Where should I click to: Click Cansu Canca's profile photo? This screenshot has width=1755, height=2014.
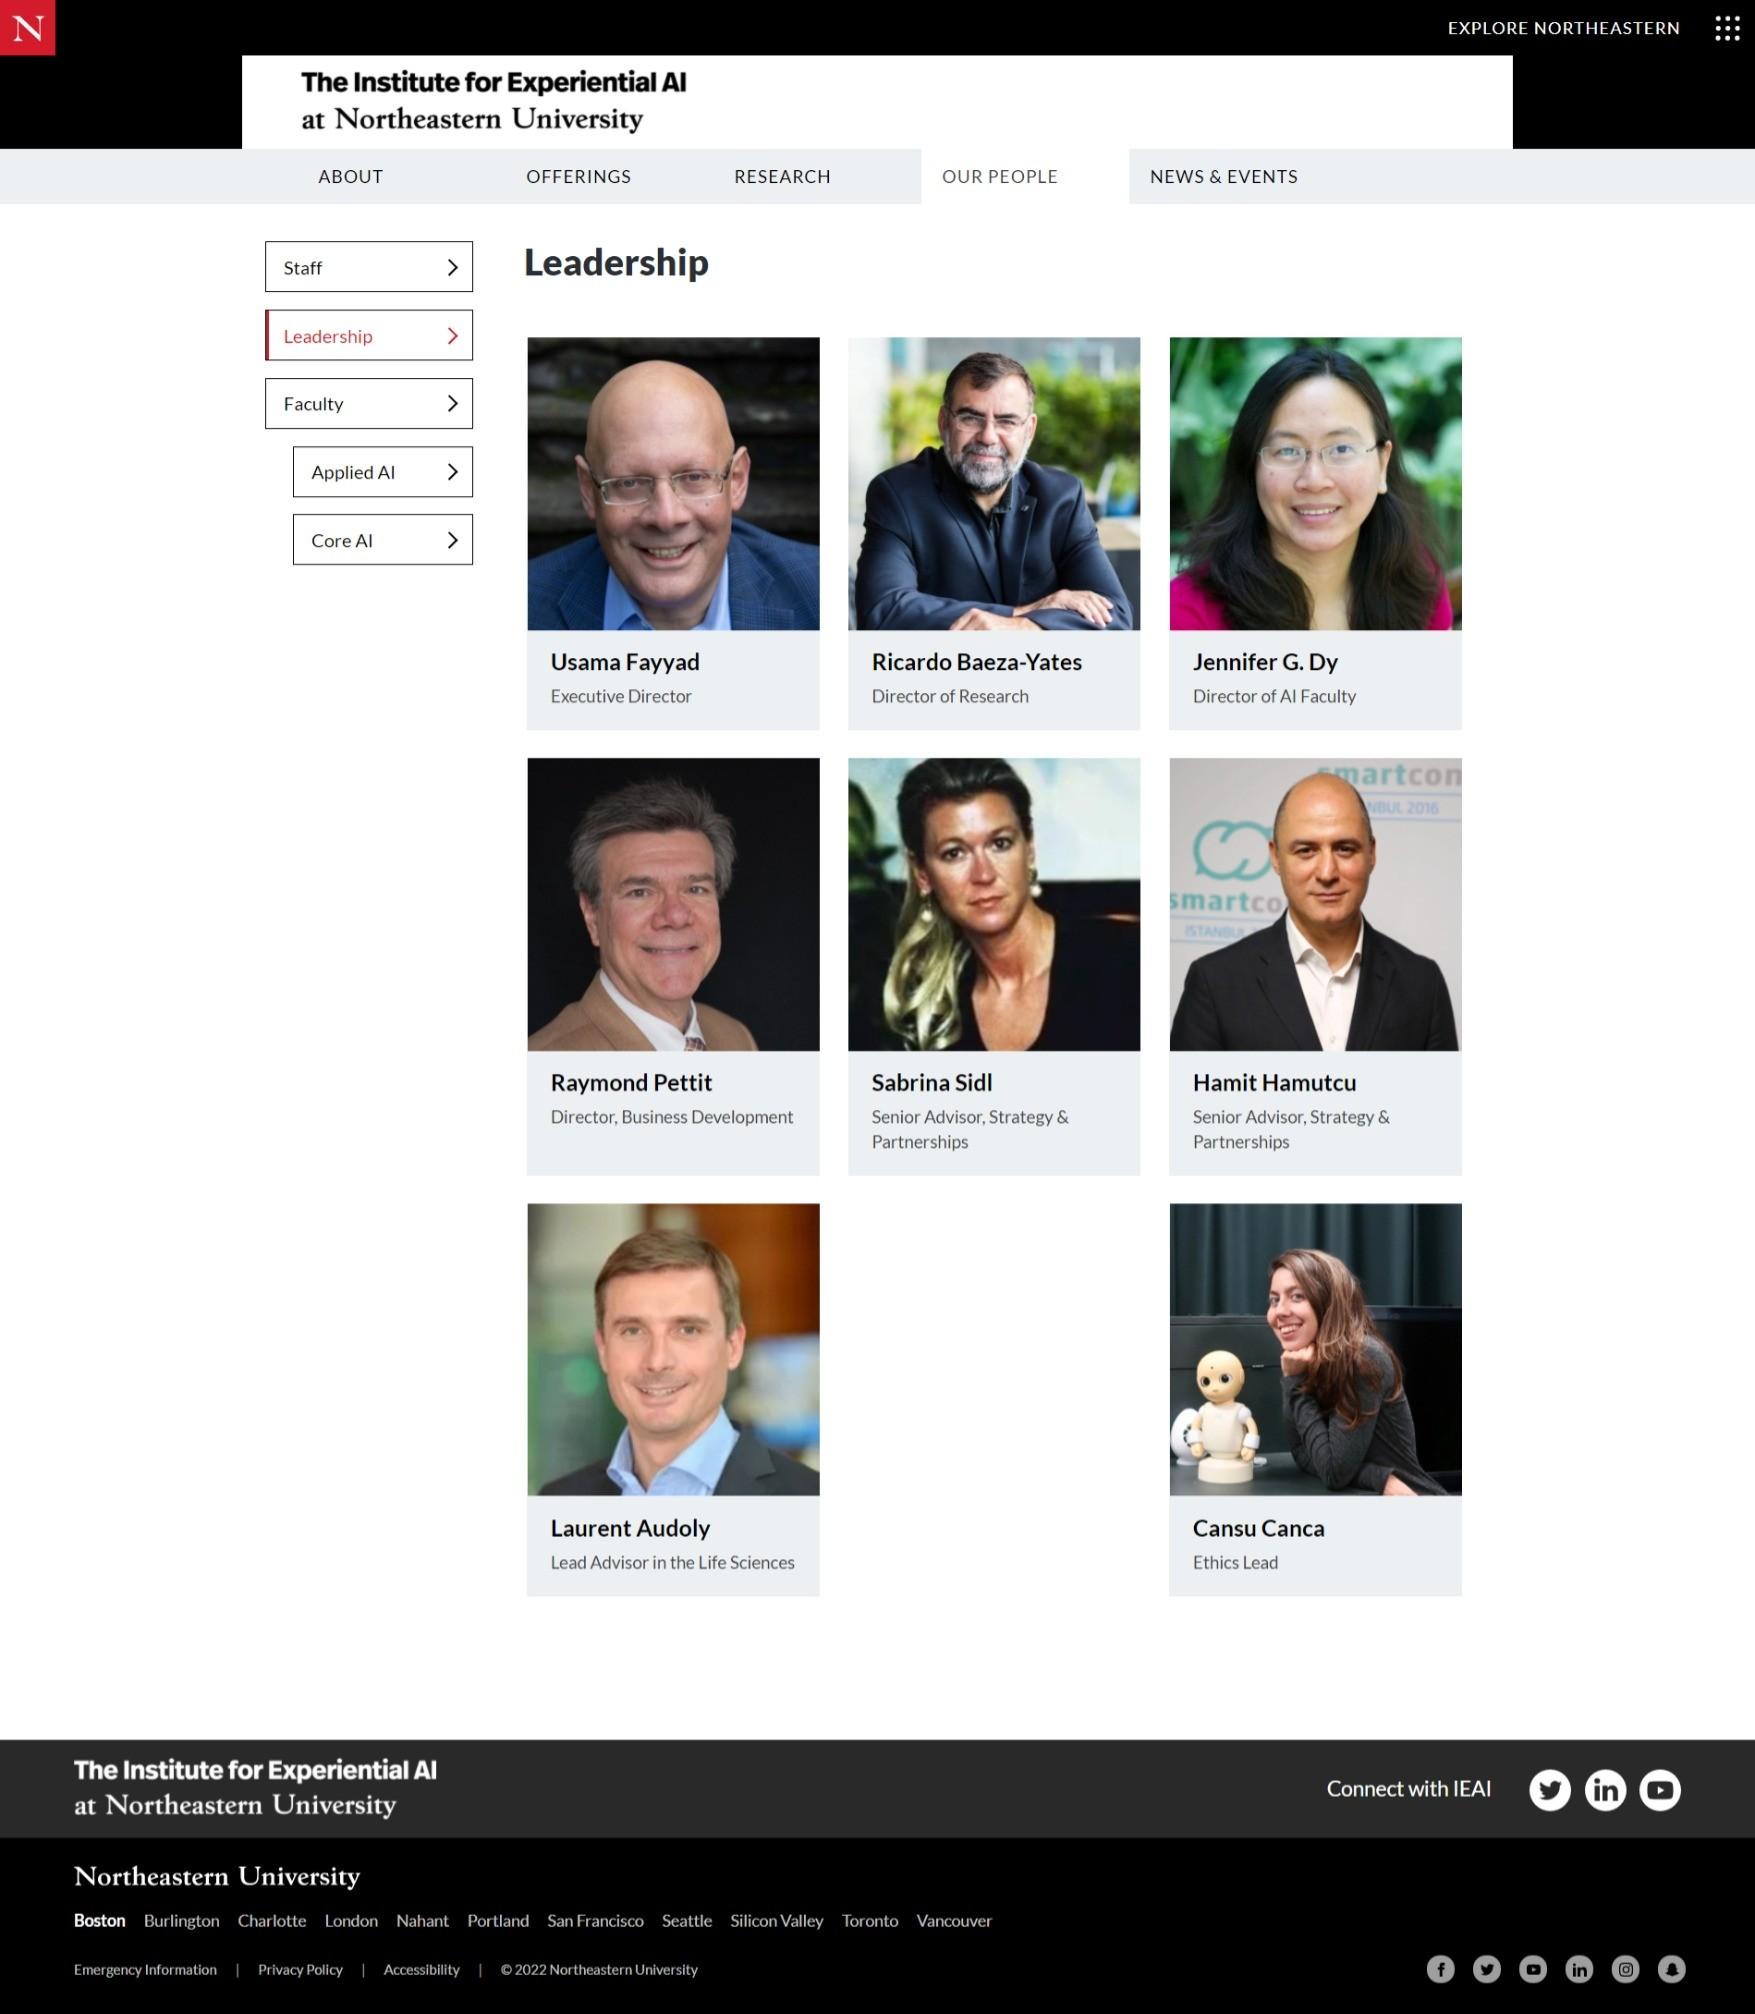click(x=1315, y=1349)
